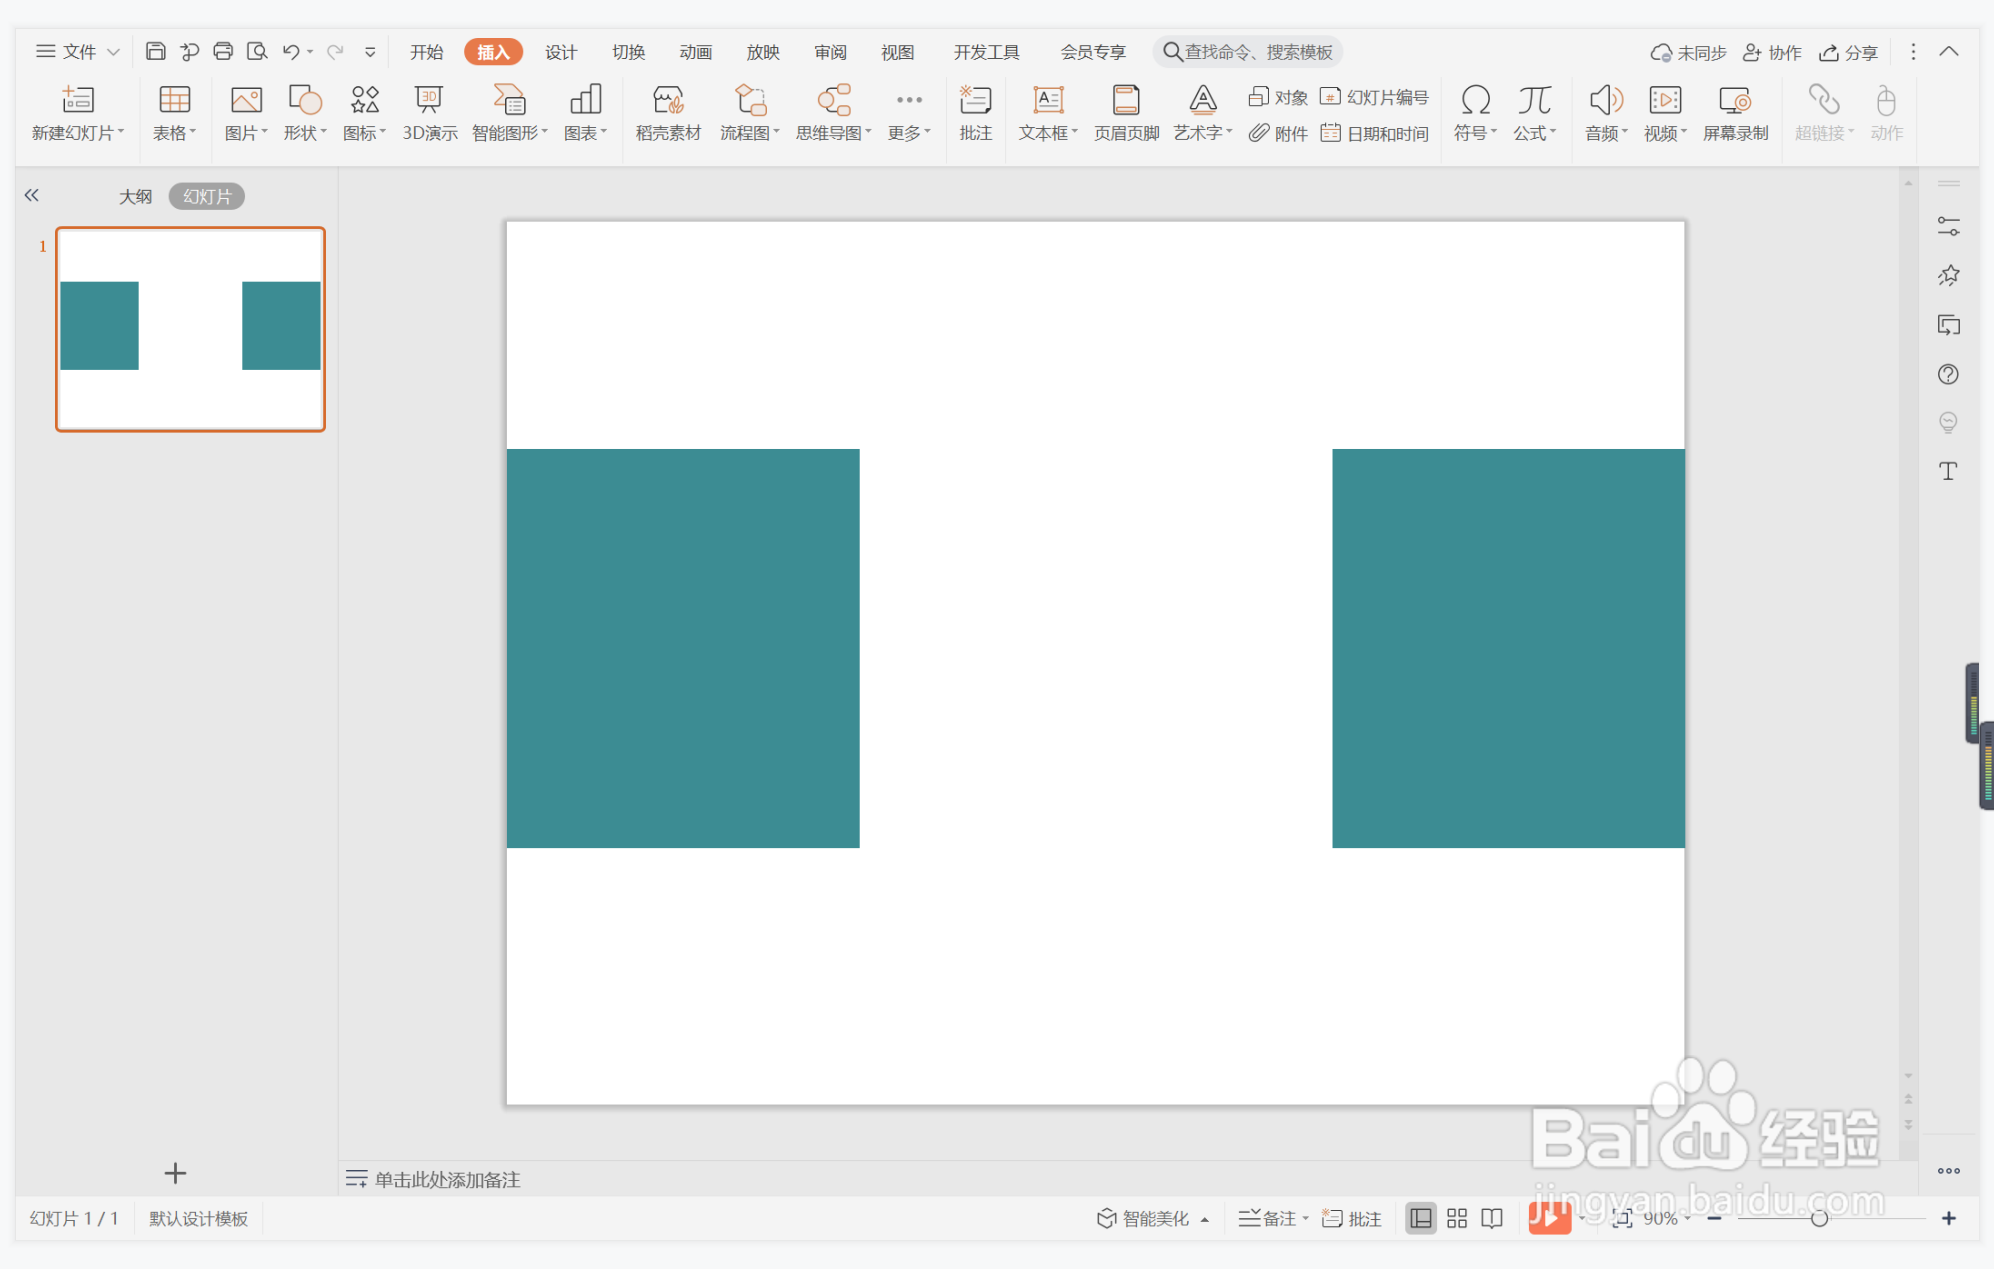Screen dimensions: 1994x1269
Task: Switch to slide sorter grid view
Action: pyautogui.click(x=1457, y=1218)
